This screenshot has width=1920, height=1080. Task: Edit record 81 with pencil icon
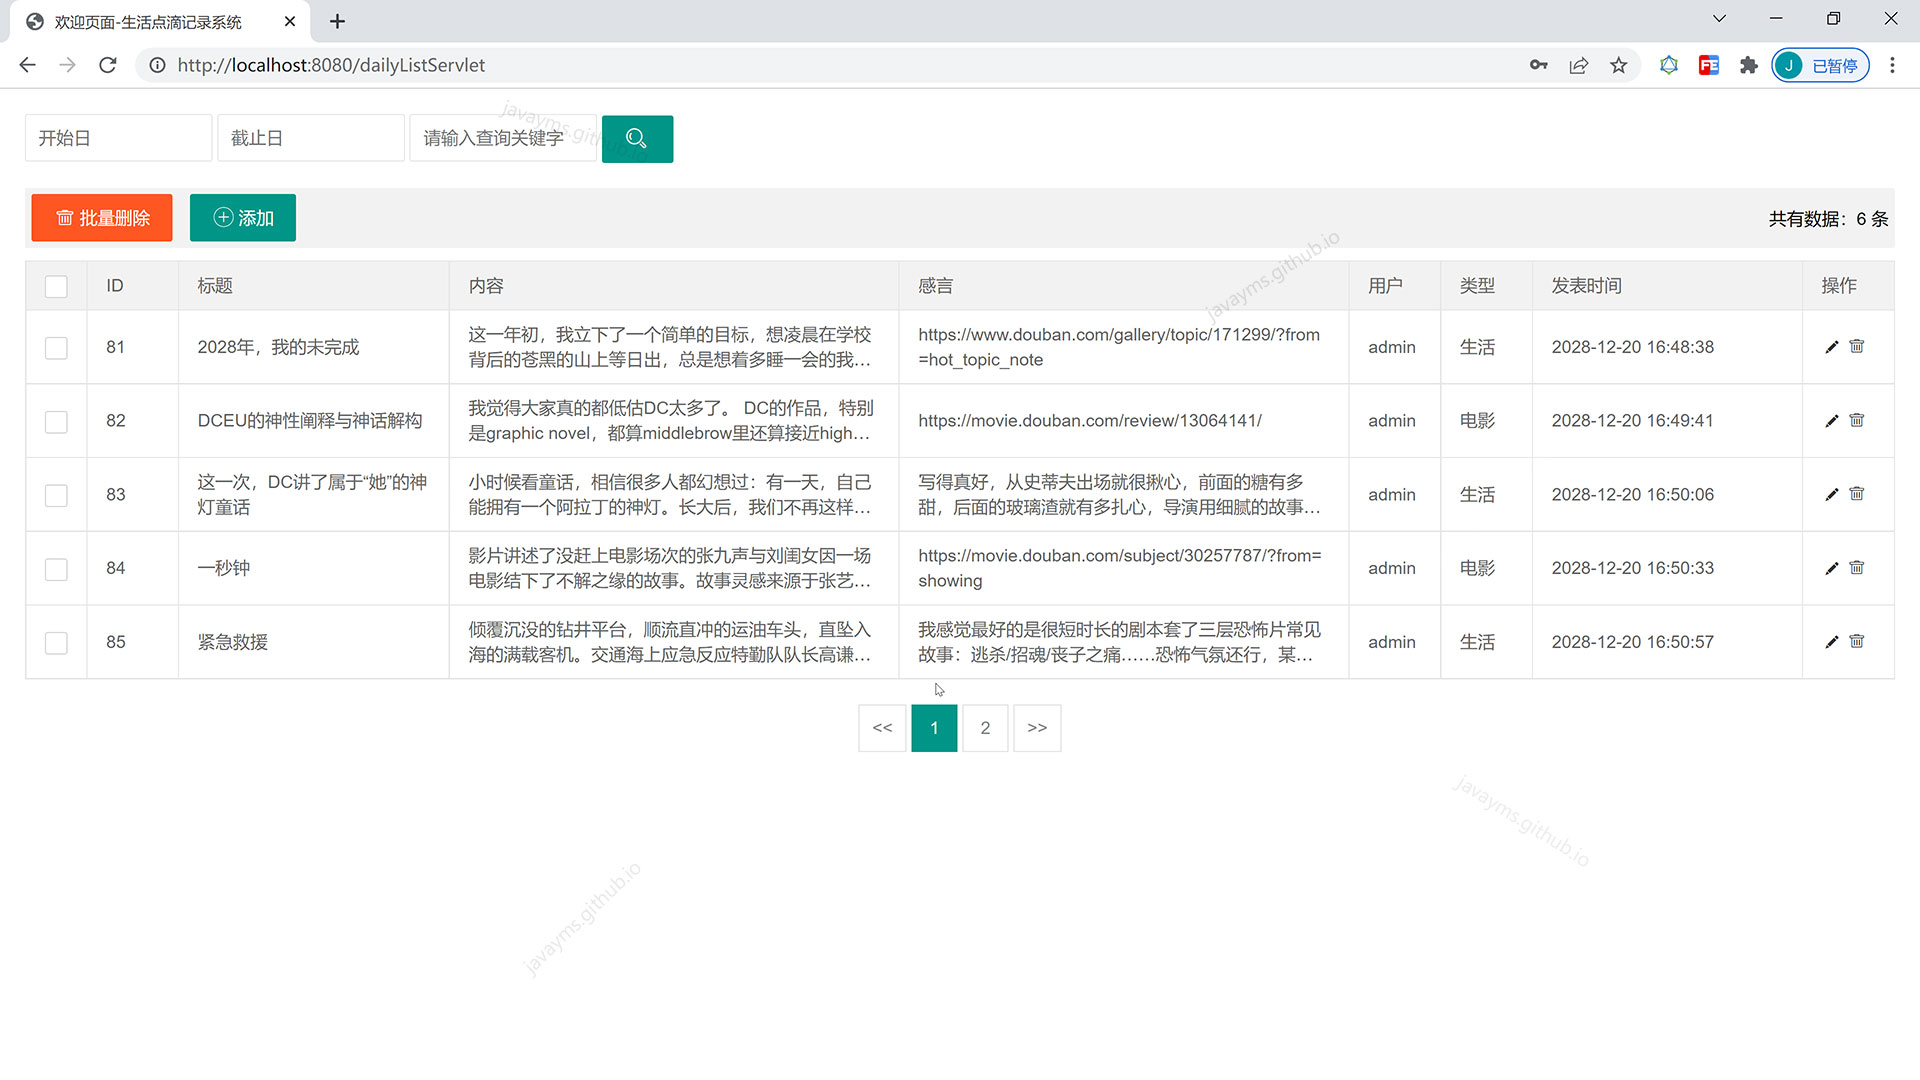(1831, 347)
